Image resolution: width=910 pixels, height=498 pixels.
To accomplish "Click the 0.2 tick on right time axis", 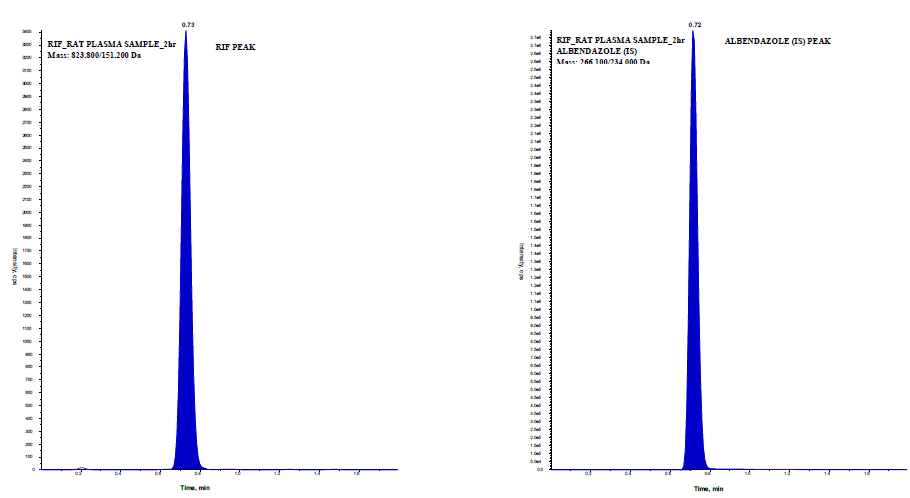I will (588, 474).
